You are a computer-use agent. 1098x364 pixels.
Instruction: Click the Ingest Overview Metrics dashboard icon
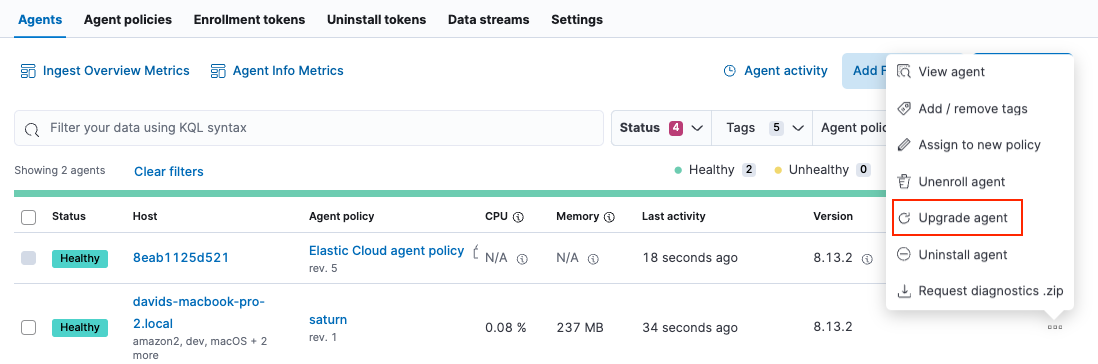tap(28, 71)
